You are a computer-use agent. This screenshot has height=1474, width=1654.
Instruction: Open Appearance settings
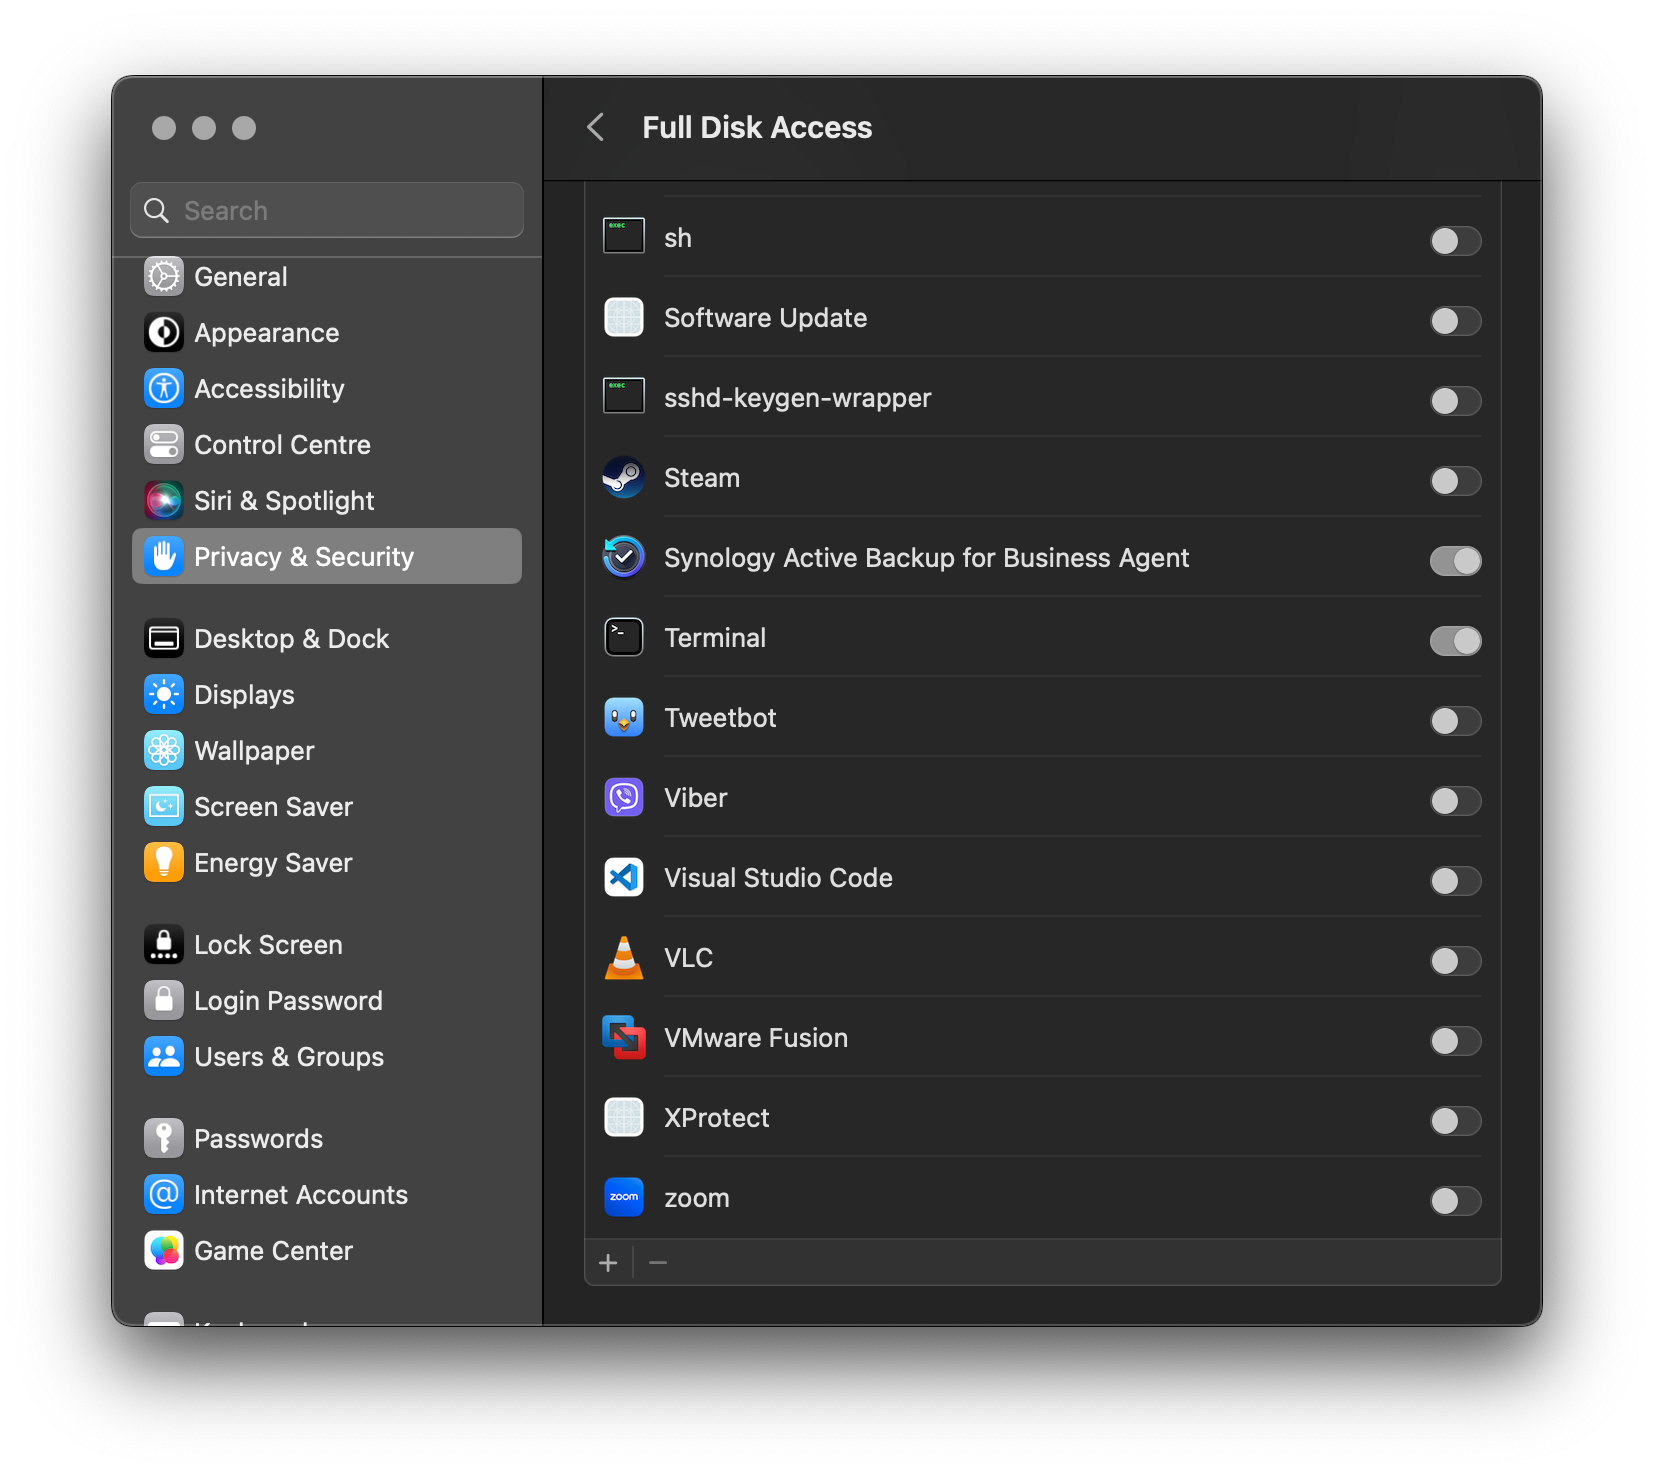point(327,333)
